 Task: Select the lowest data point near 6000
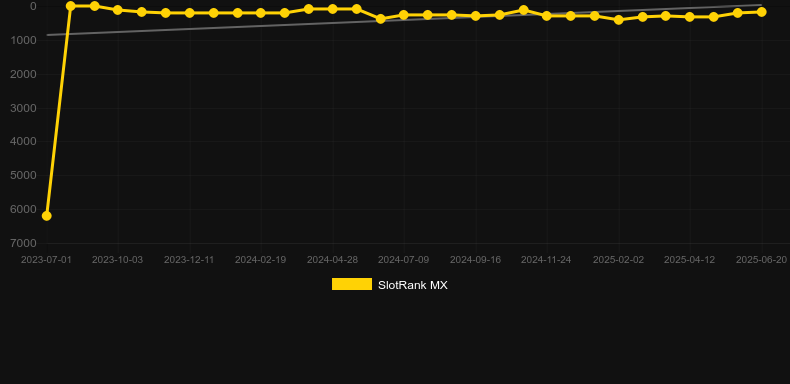46,216
